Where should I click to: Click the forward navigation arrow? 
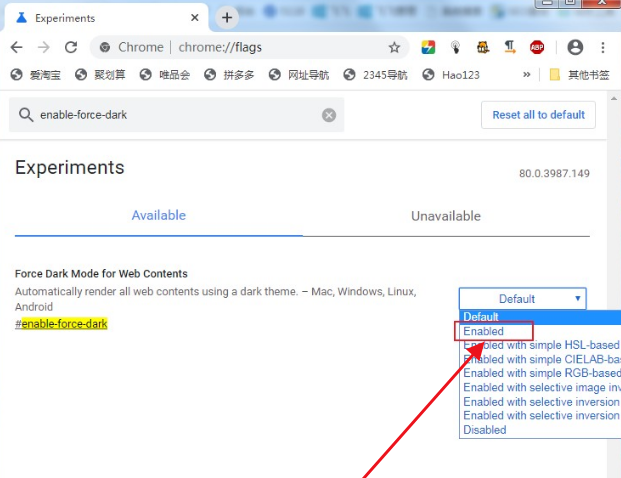tap(44, 48)
